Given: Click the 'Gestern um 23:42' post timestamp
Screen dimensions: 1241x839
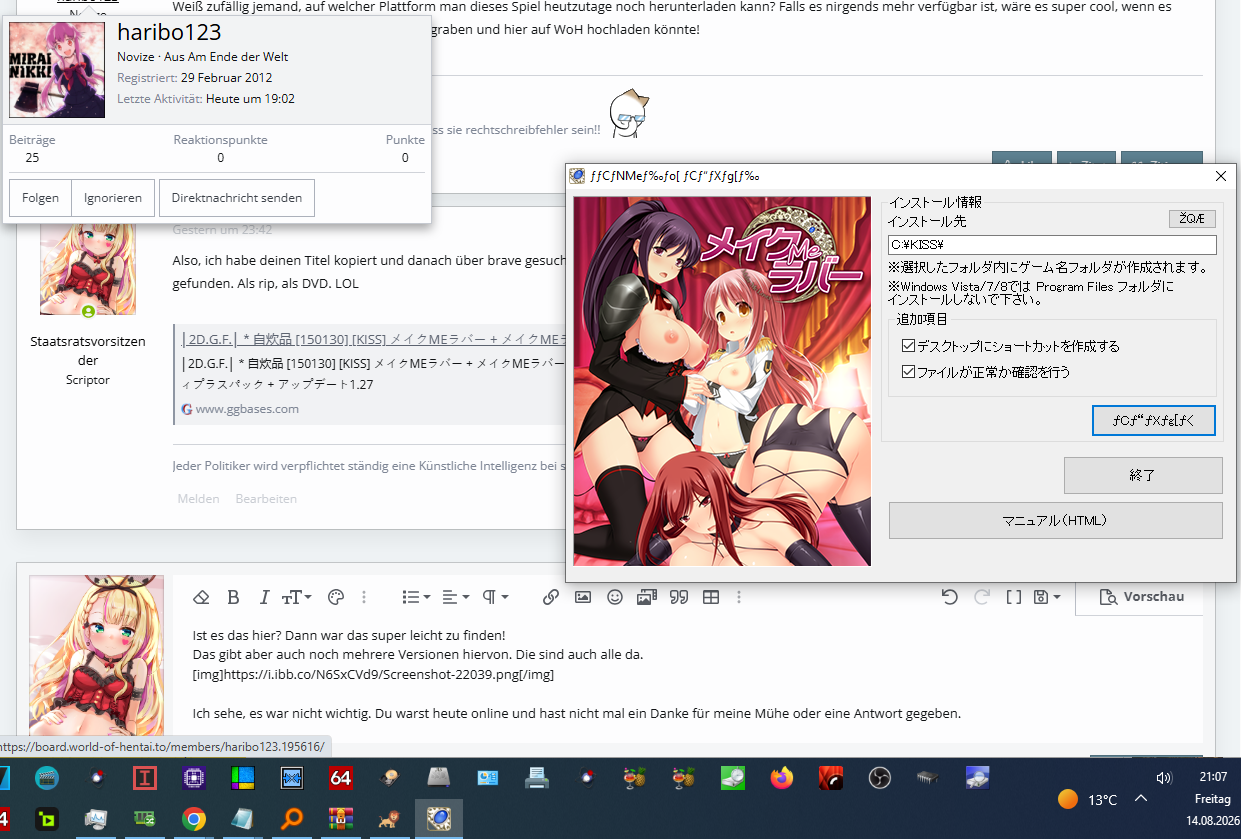Looking at the screenshot, I should tap(222, 230).
